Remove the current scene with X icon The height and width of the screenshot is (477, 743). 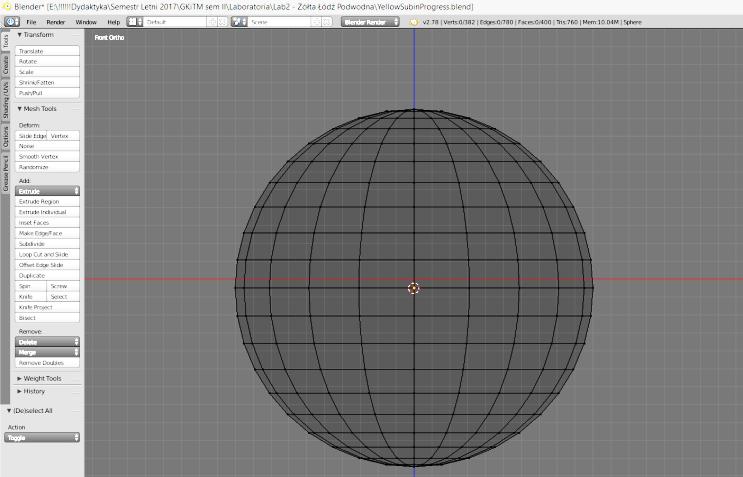click(x=326, y=22)
